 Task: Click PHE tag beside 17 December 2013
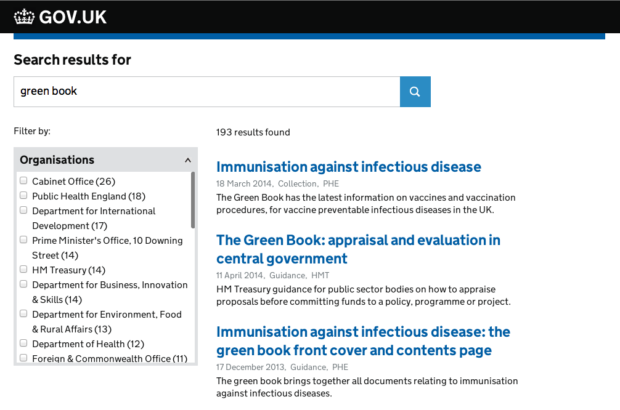click(340, 367)
